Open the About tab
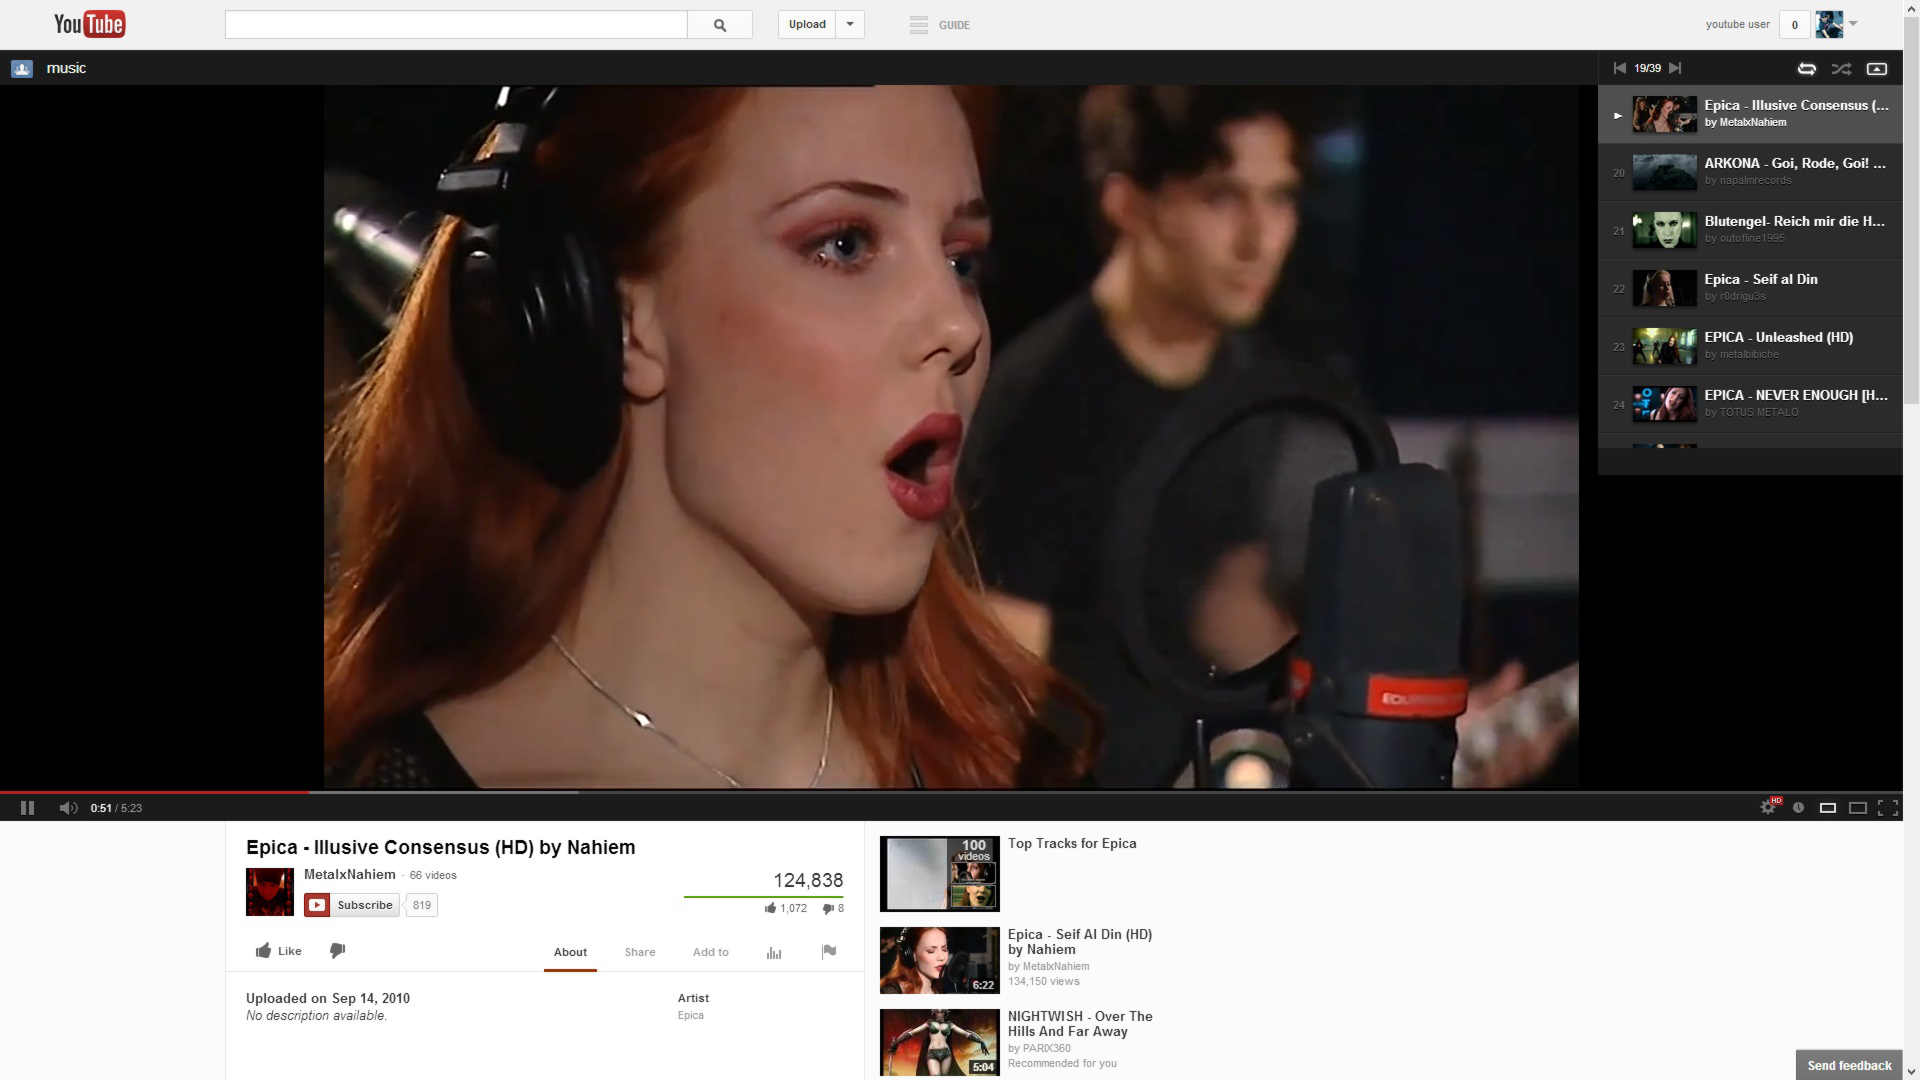The height and width of the screenshot is (1080, 1920). click(570, 951)
